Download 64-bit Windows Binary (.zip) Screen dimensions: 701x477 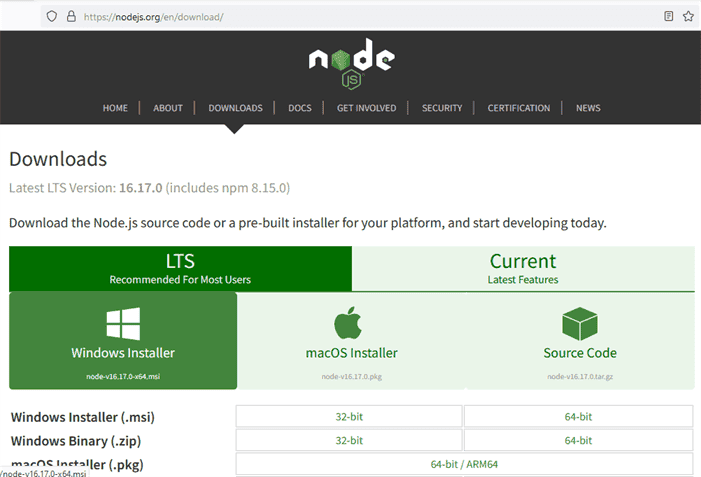click(x=579, y=440)
